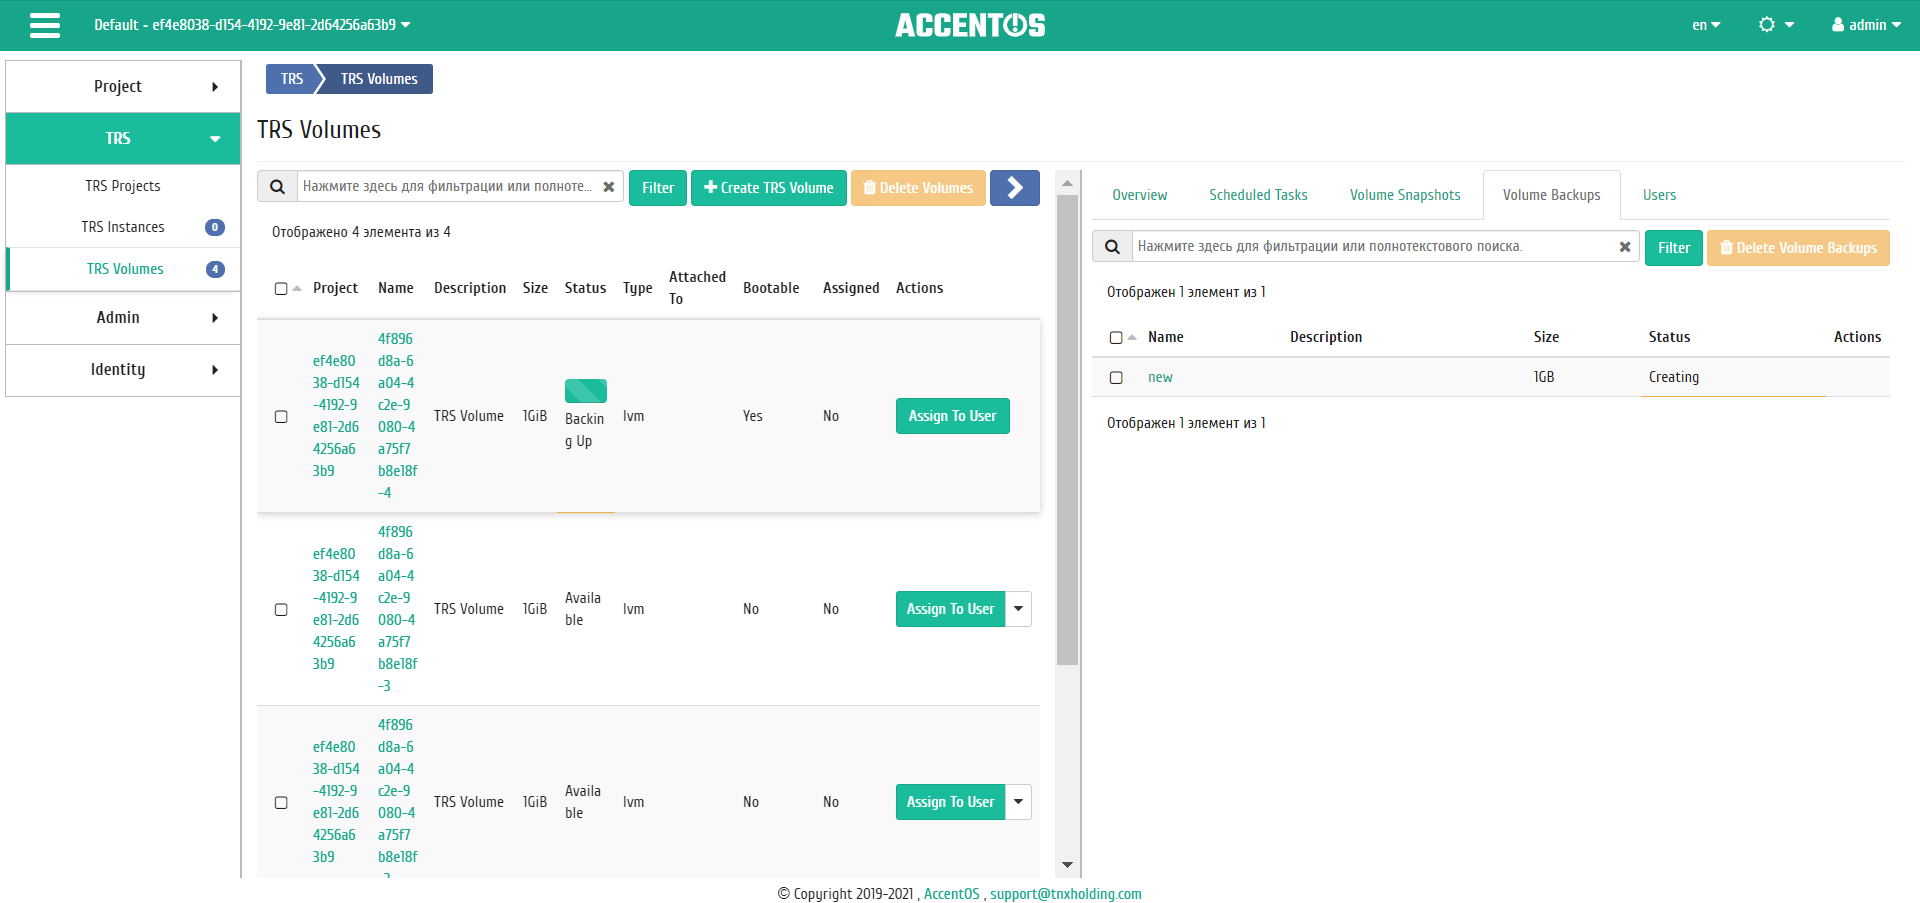
Task: Click the magnifier icon in Volume Backups search
Action: coord(1112,247)
